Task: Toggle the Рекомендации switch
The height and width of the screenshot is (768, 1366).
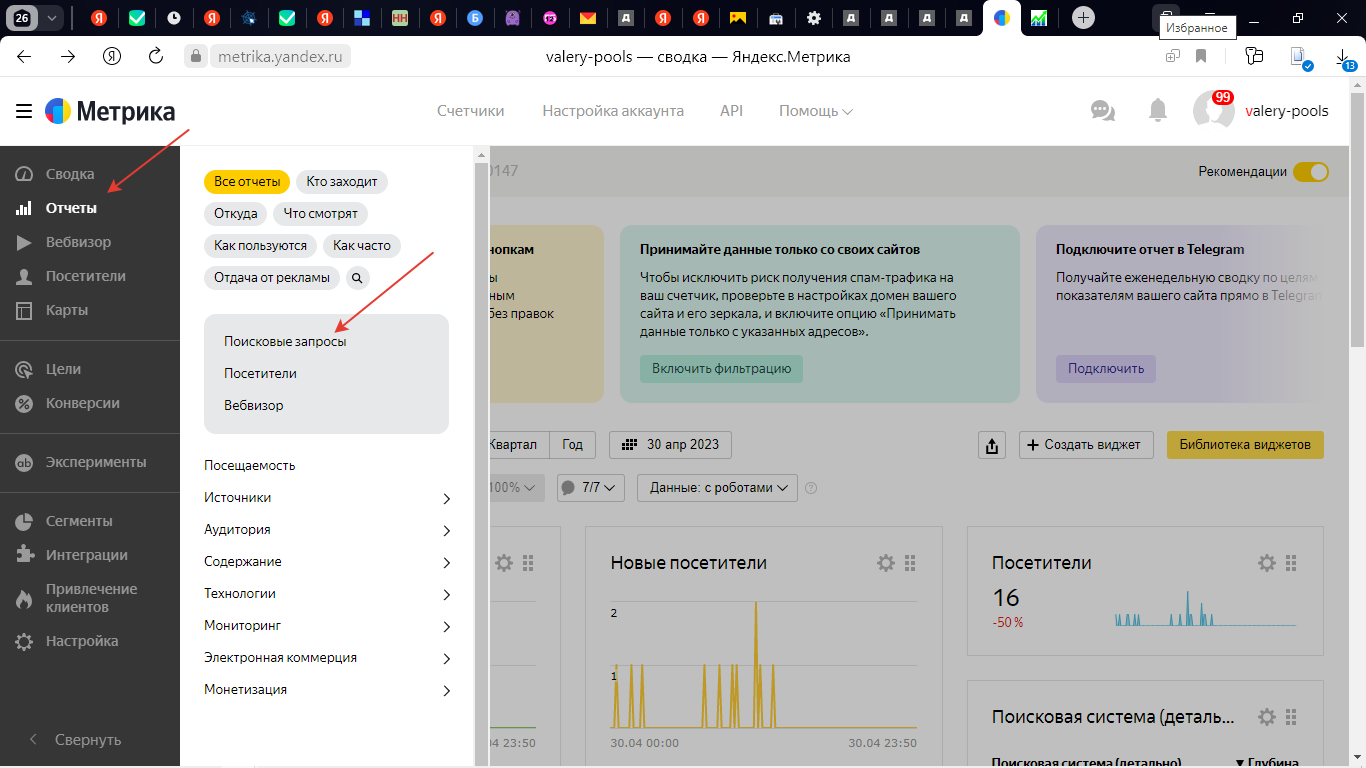Action: coord(1310,172)
